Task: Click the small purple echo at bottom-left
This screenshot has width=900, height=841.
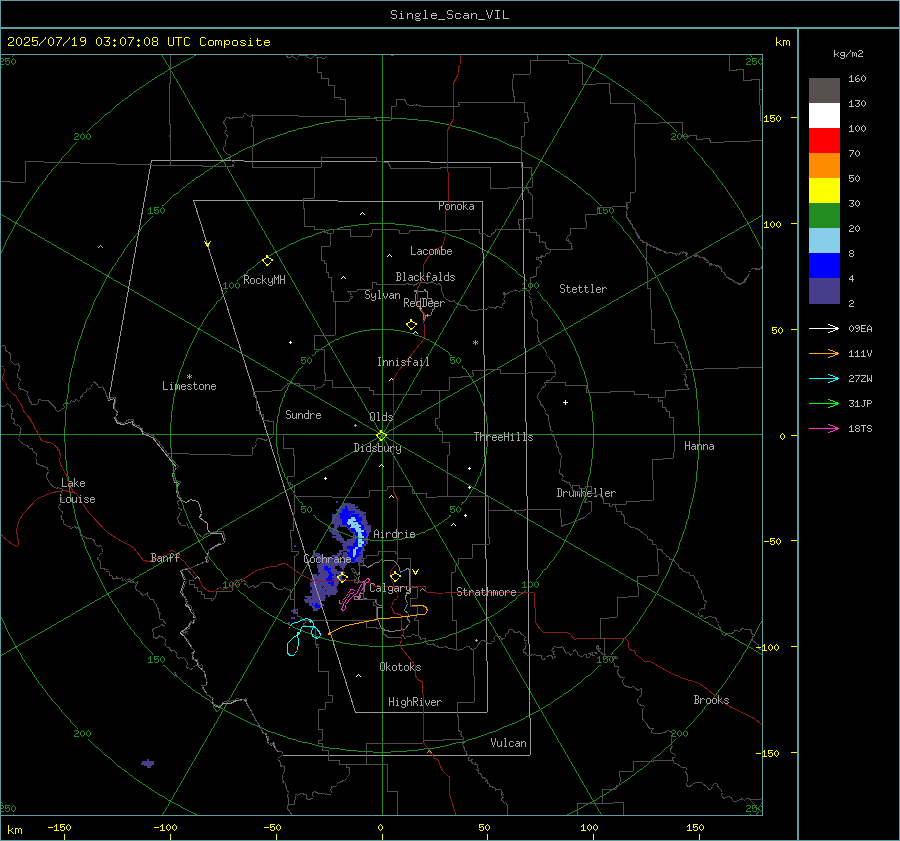Action: (x=148, y=764)
